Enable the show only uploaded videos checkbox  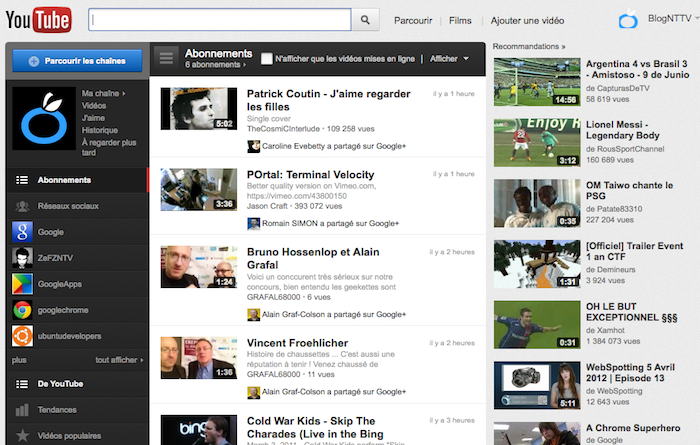tap(267, 59)
